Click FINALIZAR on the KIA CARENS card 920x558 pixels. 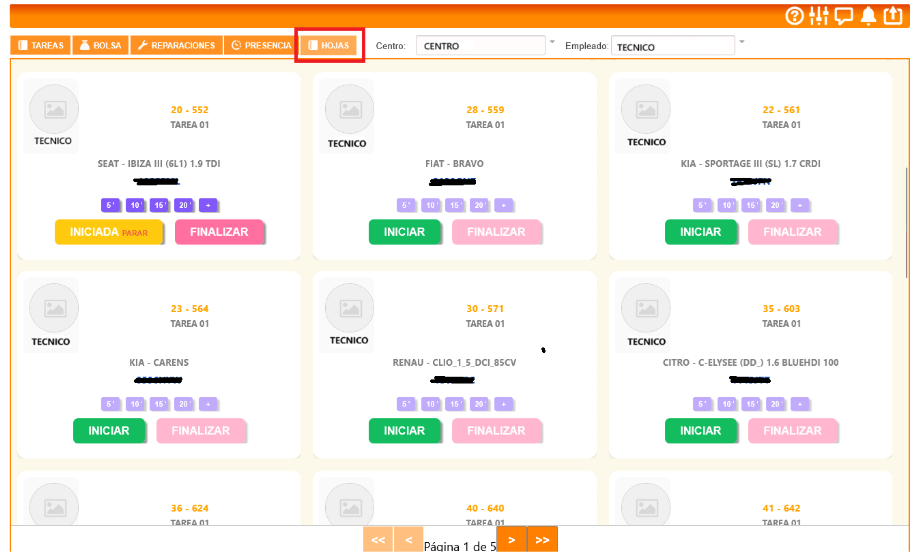tap(201, 431)
